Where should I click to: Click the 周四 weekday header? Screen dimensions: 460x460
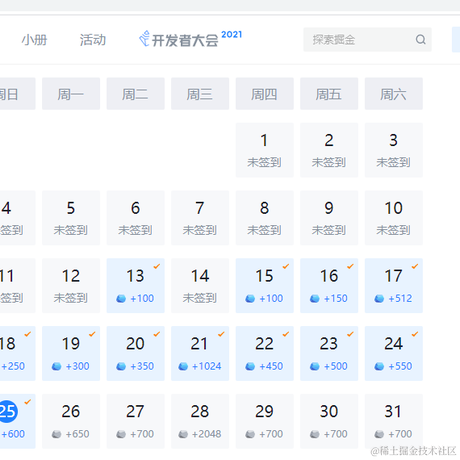tap(265, 94)
